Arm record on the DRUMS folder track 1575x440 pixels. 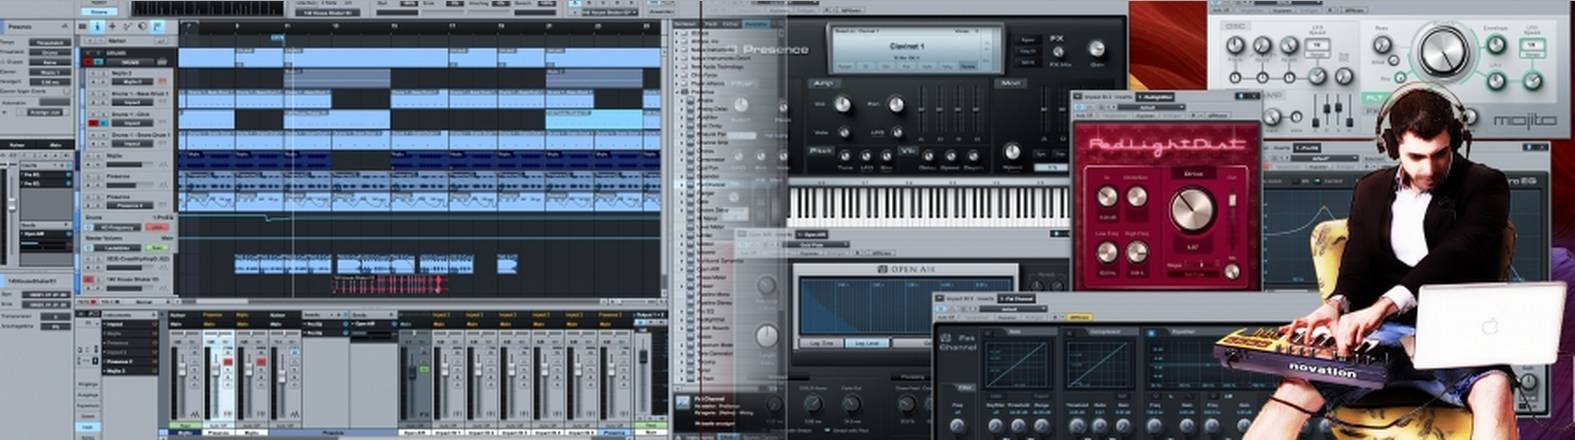[88, 62]
